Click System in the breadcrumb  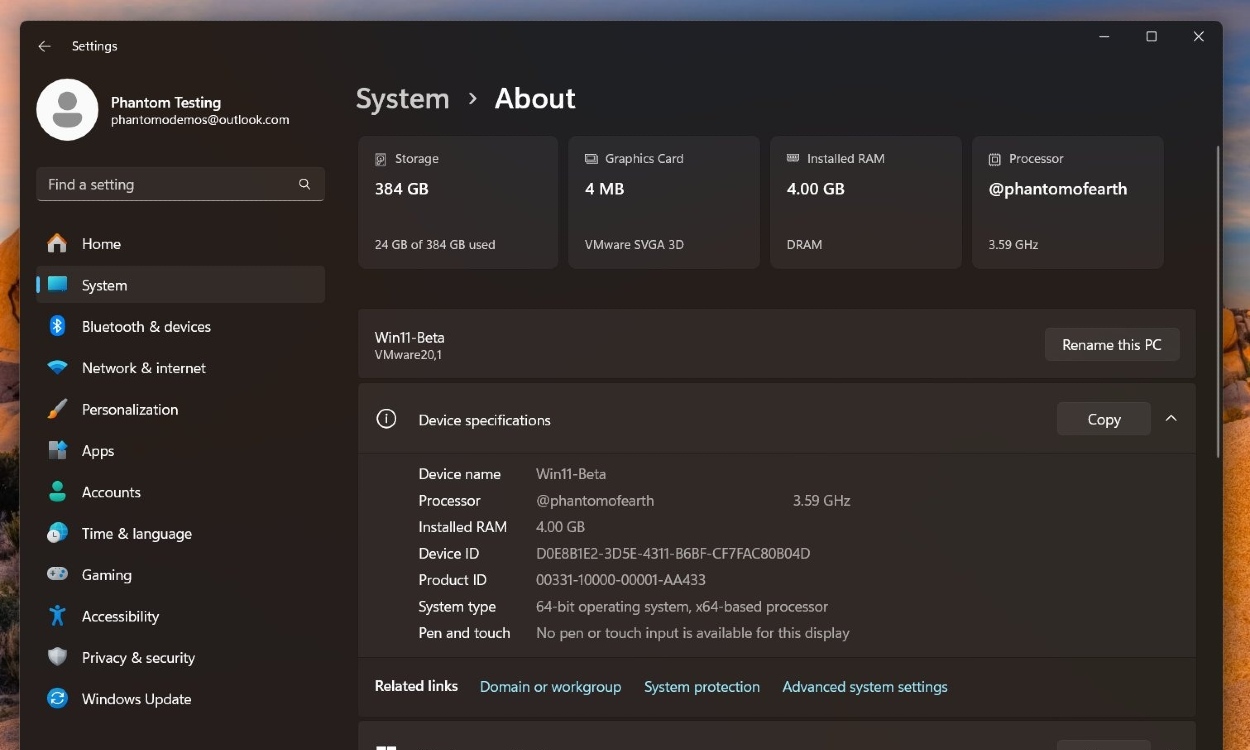tap(402, 98)
